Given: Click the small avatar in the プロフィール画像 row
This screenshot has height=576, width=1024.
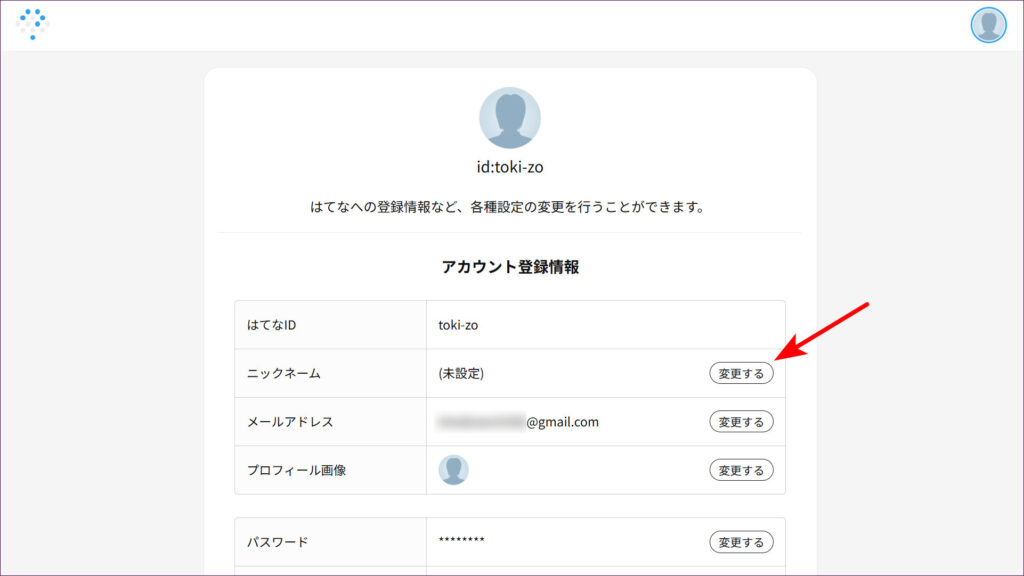Looking at the screenshot, I should coord(453,470).
